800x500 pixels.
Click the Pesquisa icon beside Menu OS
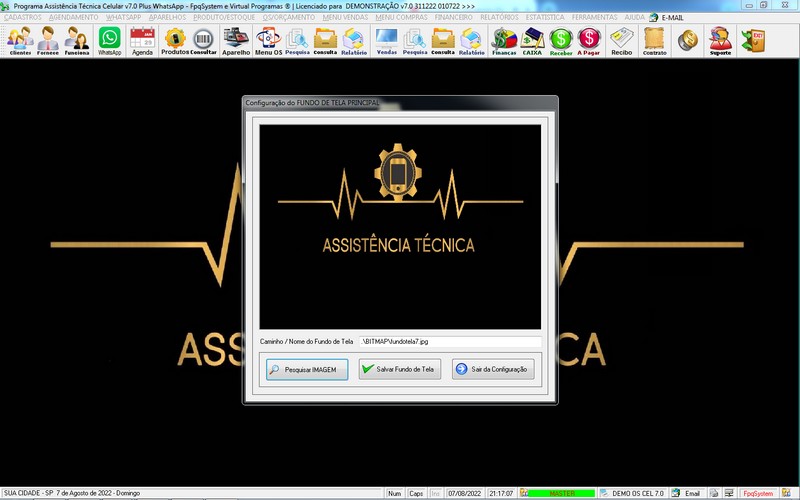click(297, 41)
